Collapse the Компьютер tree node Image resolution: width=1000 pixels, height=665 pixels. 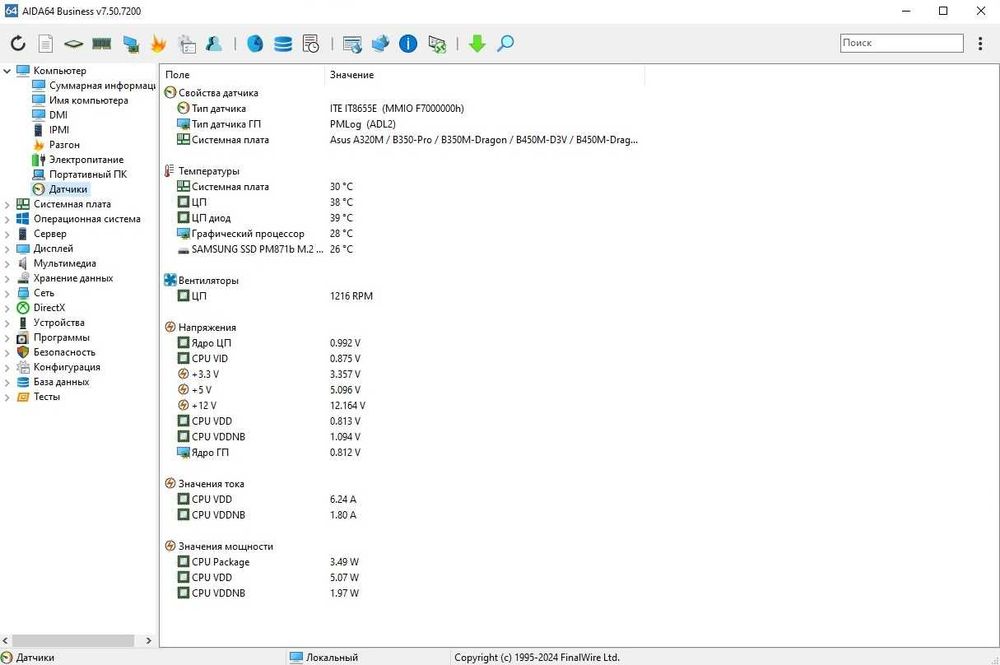coord(7,71)
